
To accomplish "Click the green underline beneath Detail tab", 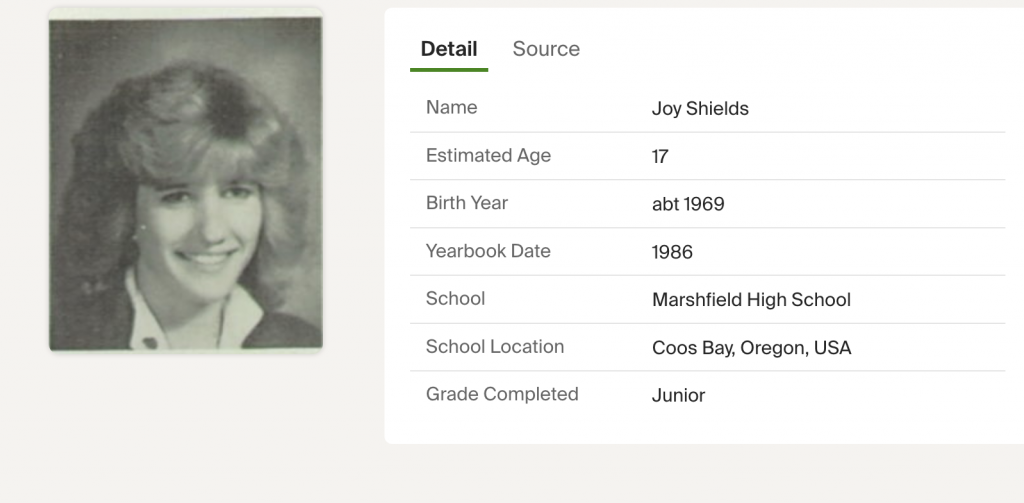I will [449, 70].
